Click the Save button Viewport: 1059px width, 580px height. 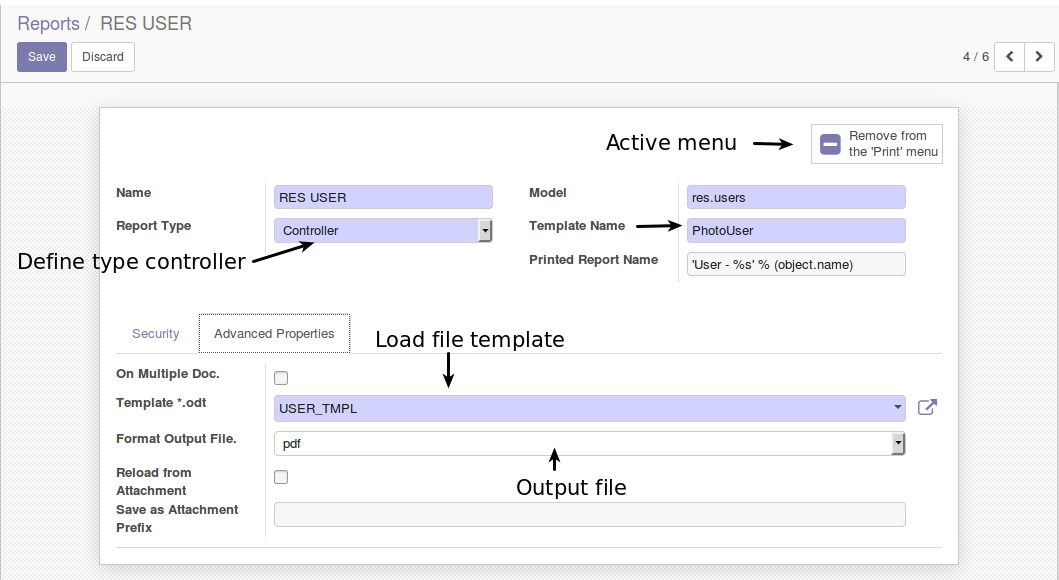[x=42, y=57]
